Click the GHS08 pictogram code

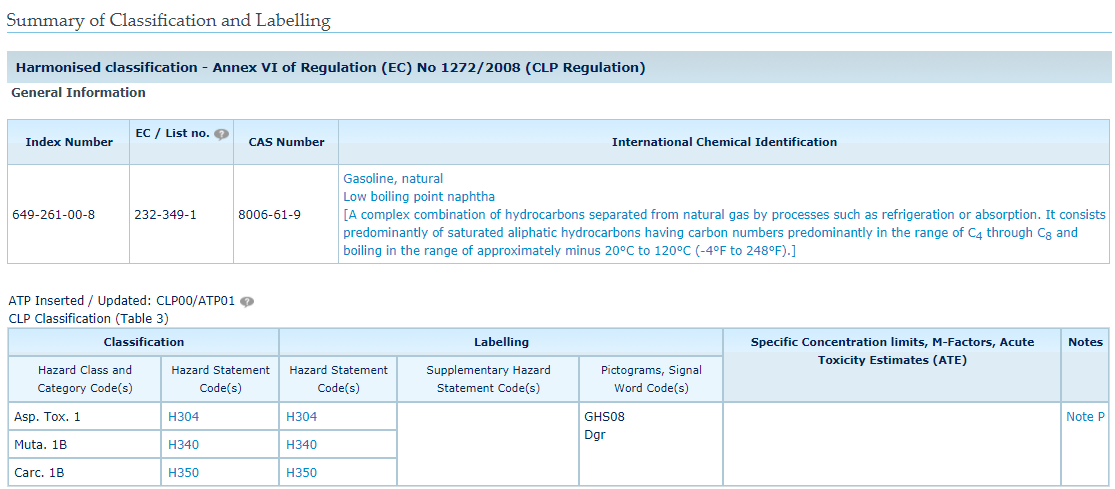pyautogui.click(x=604, y=417)
